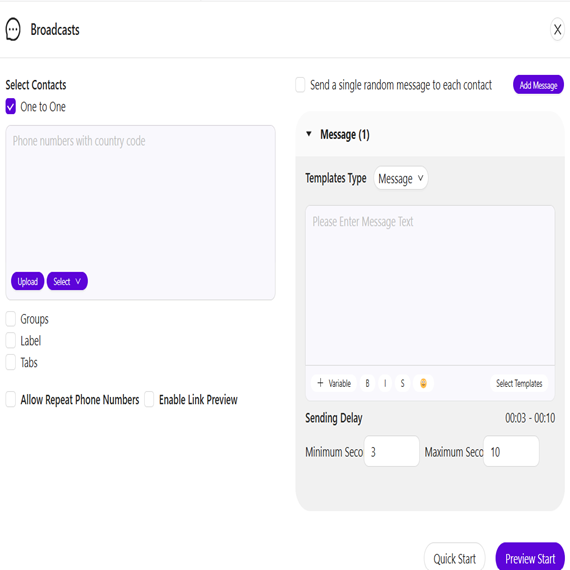
Task: Click the Minimum Seconds input field
Action: point(392,451)
